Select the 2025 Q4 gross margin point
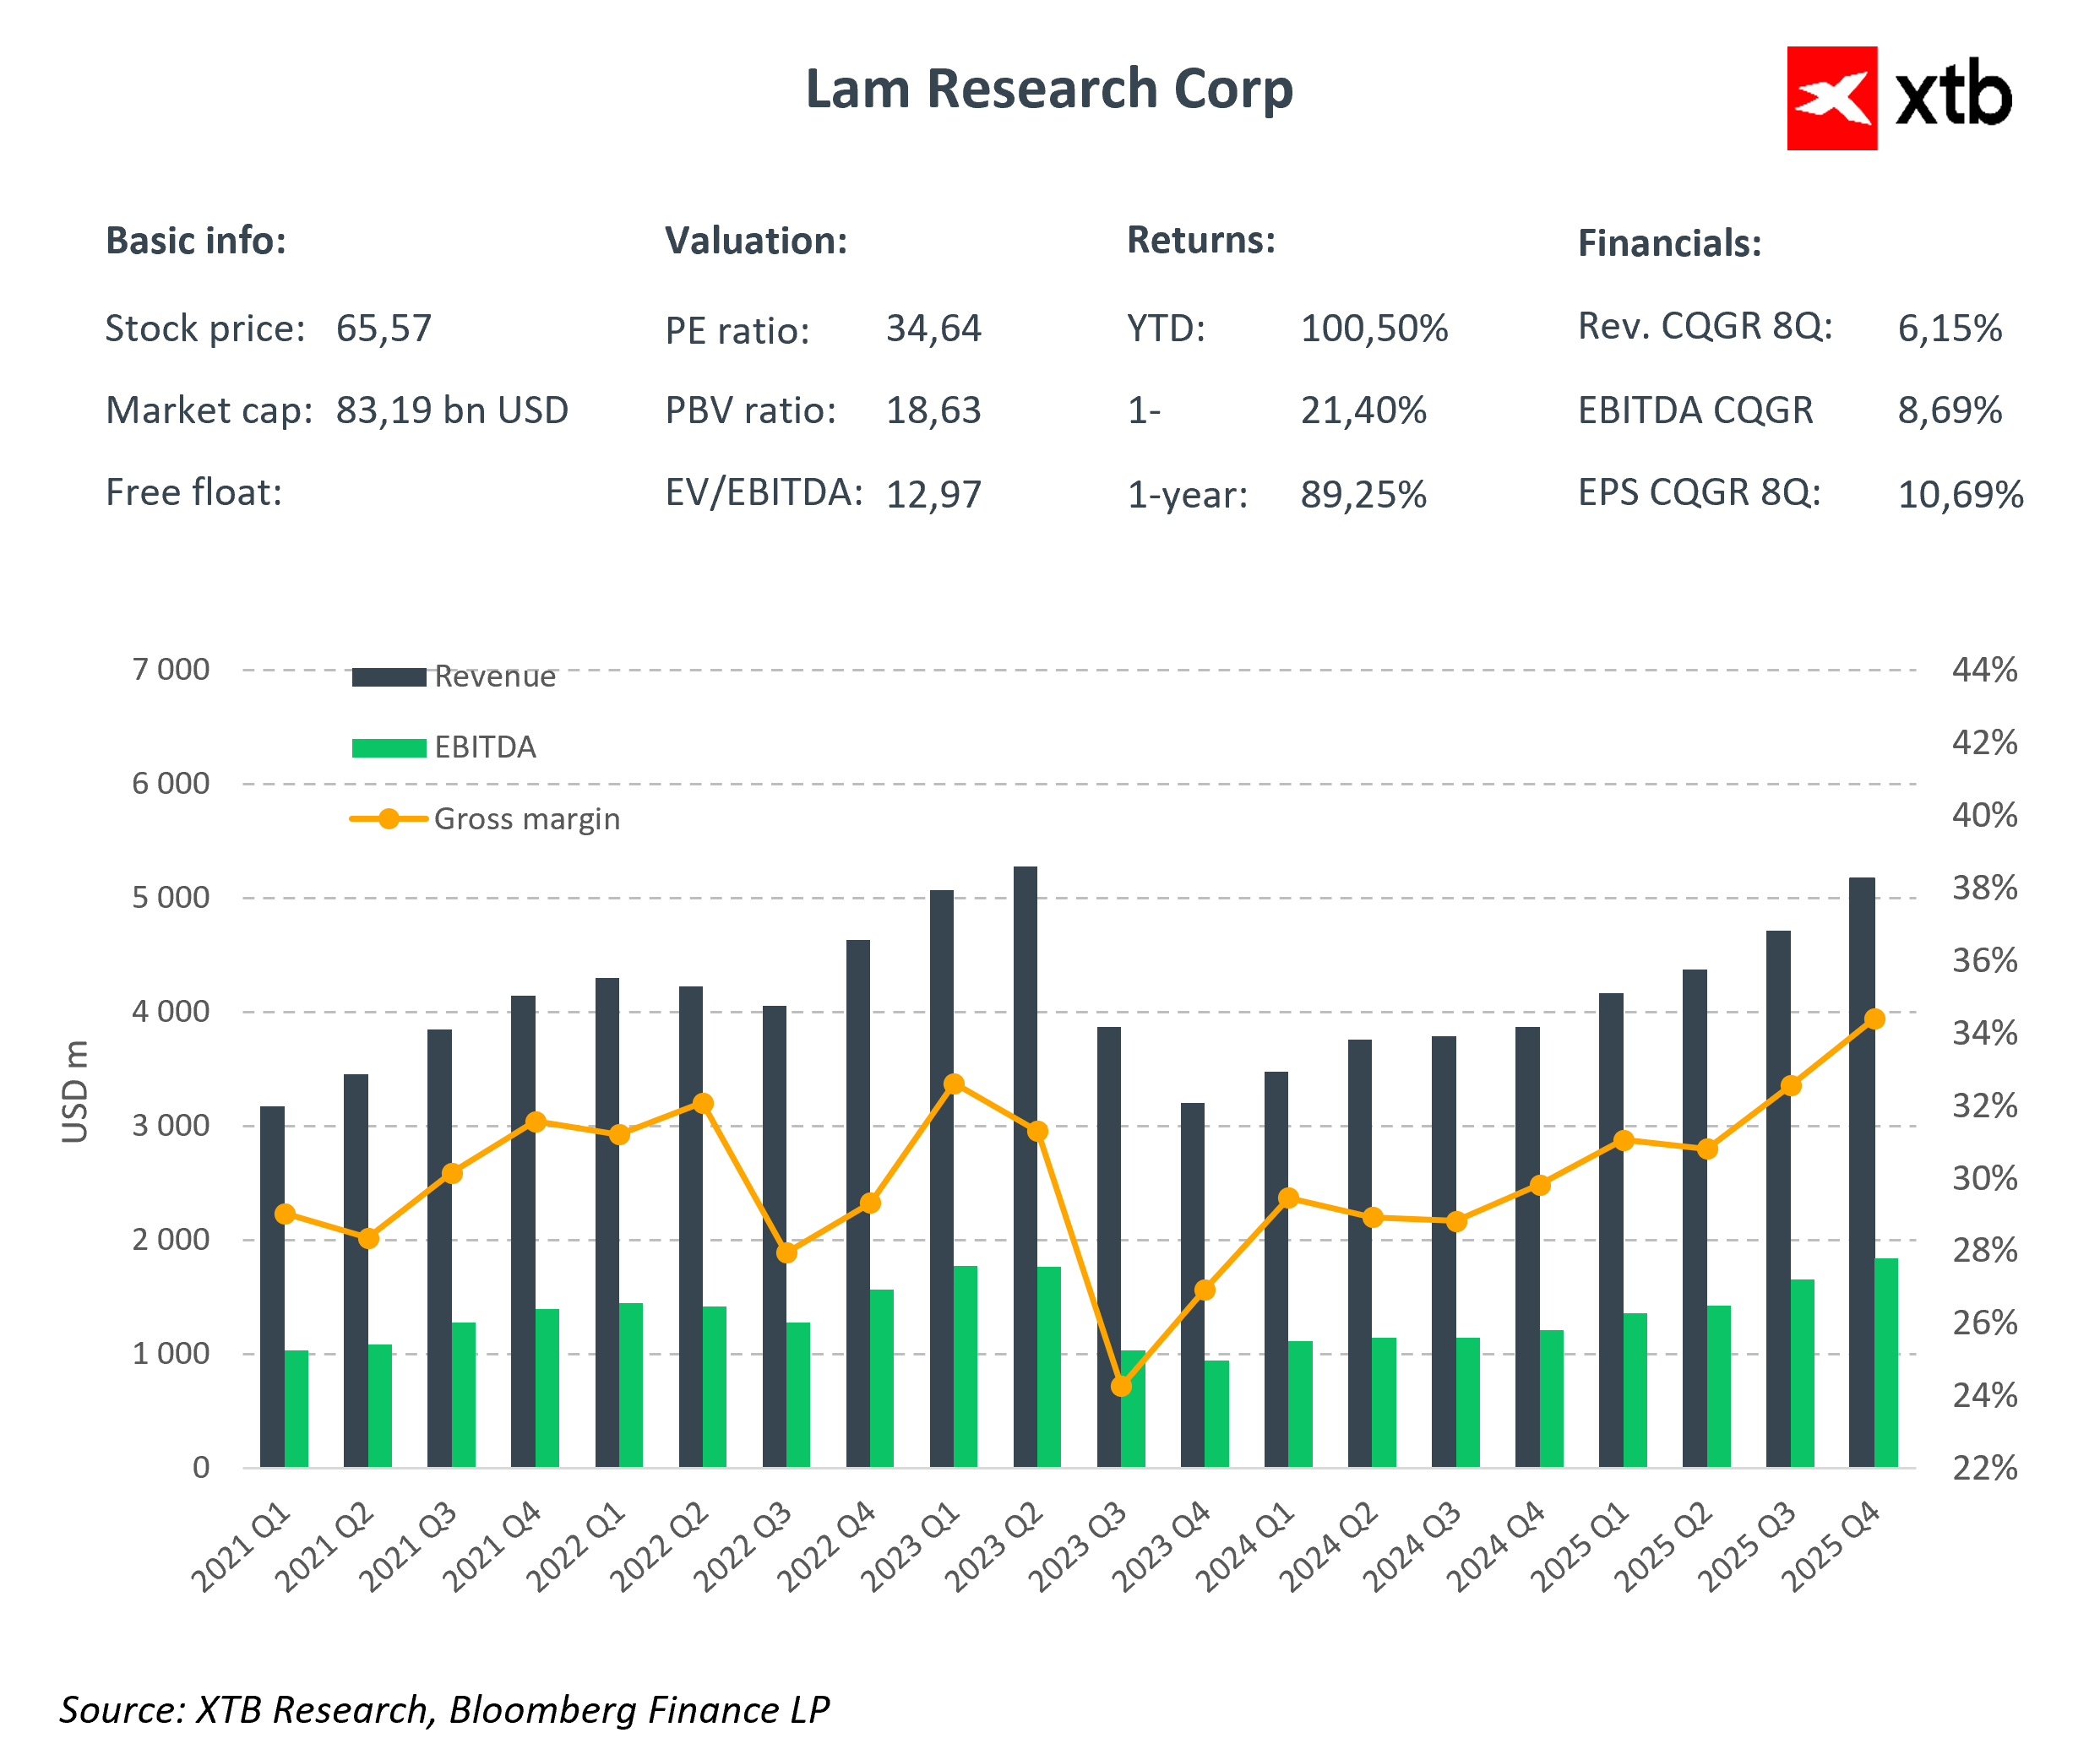The height and width of the screenshot is (1760, 2100). click(1874, 1019)
